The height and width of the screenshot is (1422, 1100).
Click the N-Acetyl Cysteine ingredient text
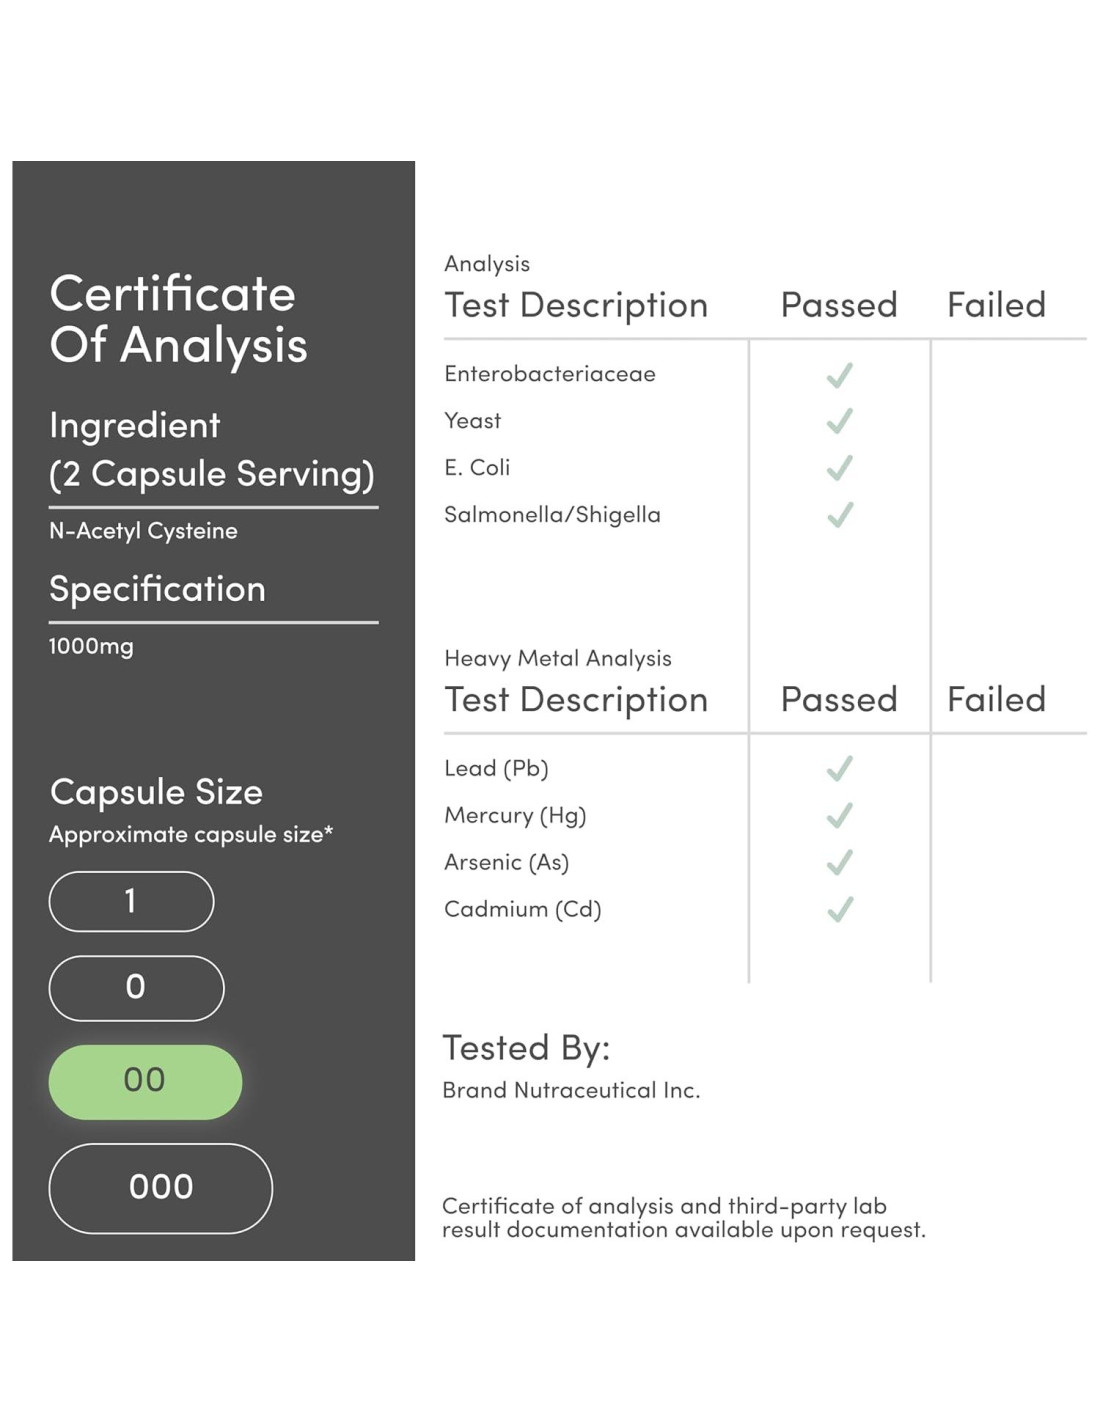(x=143, y=531)
